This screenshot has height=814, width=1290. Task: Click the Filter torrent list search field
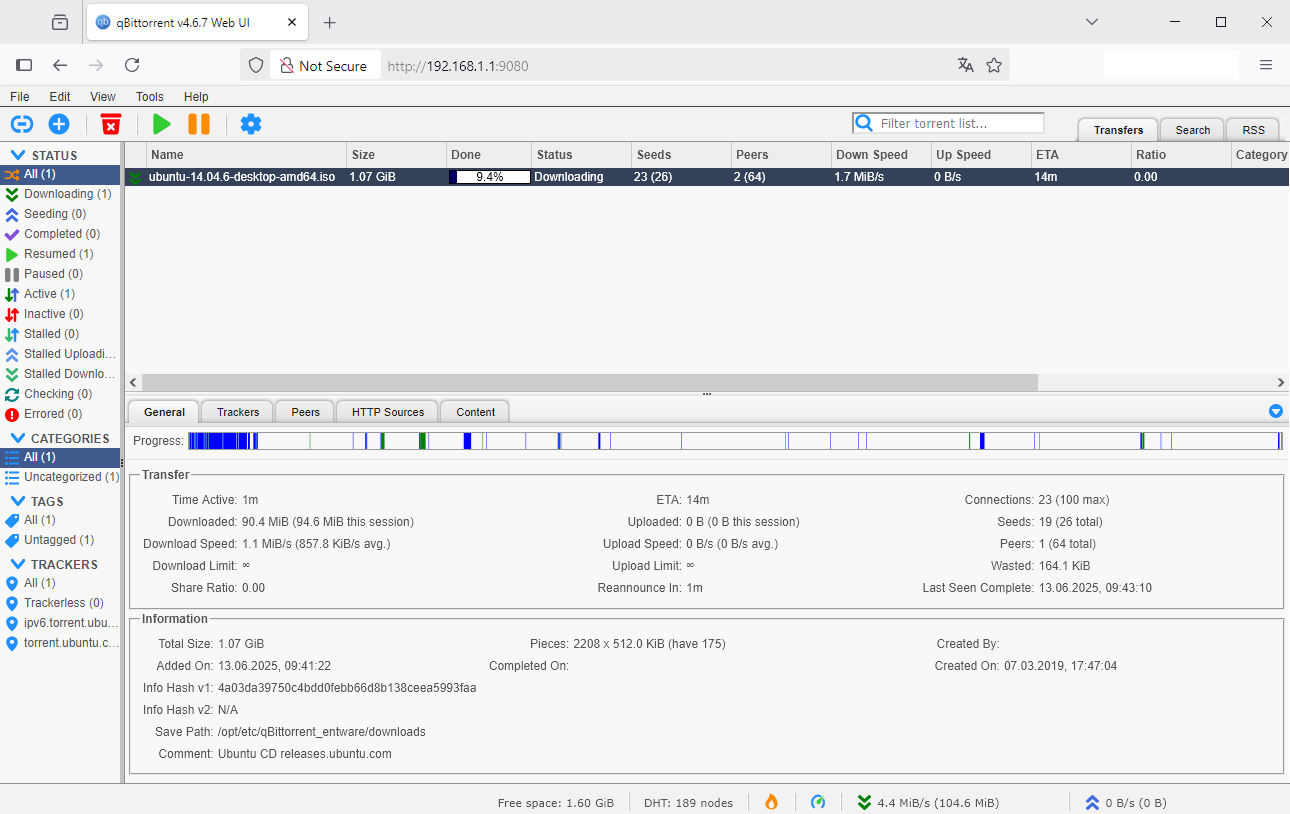[958, 123]
